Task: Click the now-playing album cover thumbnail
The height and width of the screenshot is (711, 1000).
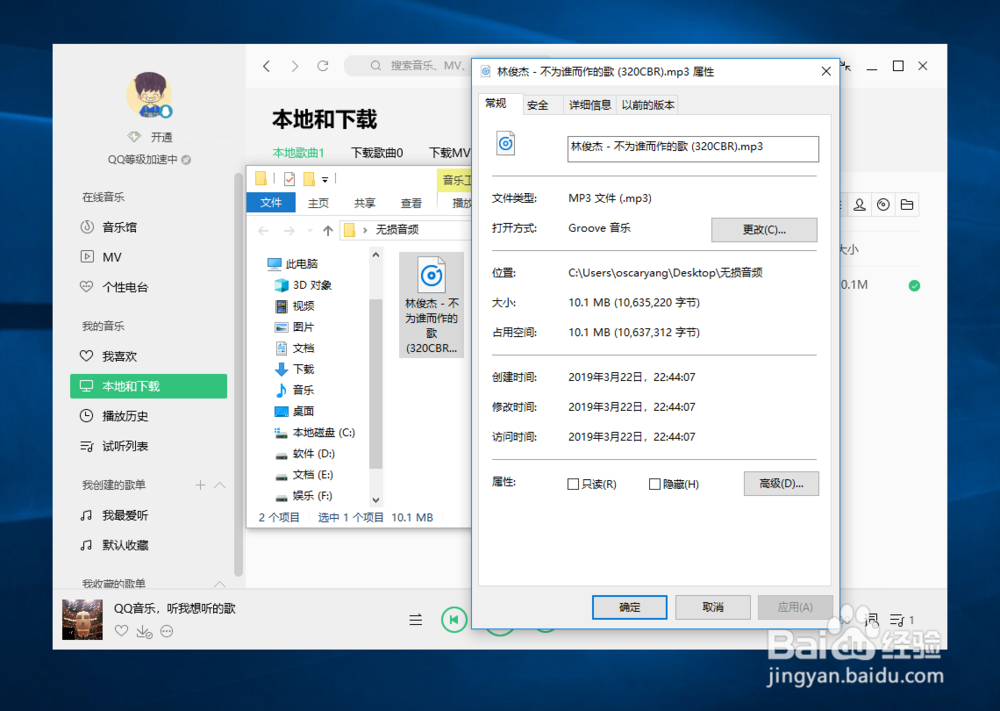Action: tap(82, 619)
